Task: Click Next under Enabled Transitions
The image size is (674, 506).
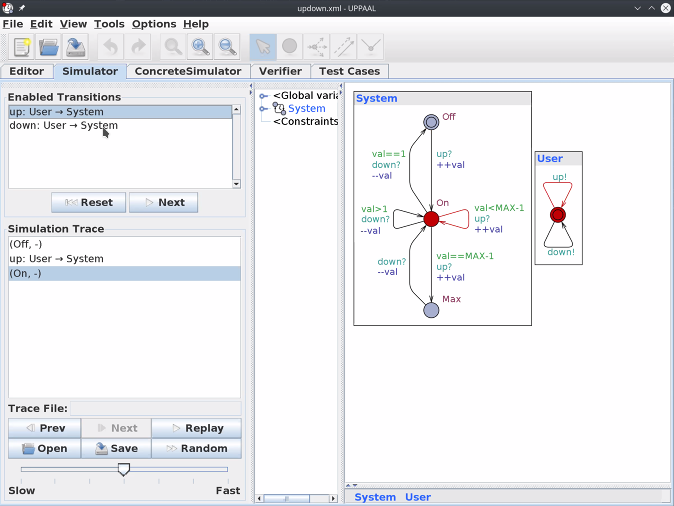Action: point(163,202)
